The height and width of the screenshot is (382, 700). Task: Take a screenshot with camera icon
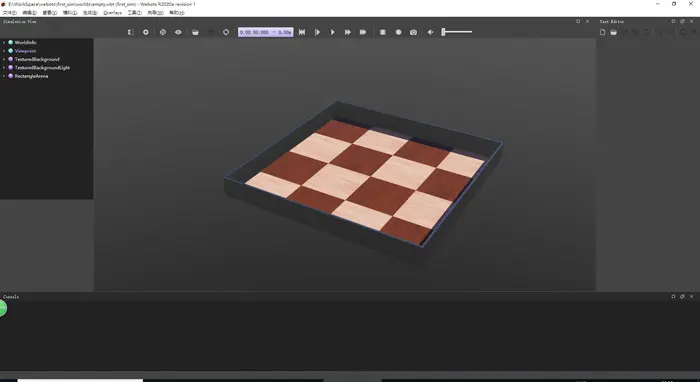point(413,32)
